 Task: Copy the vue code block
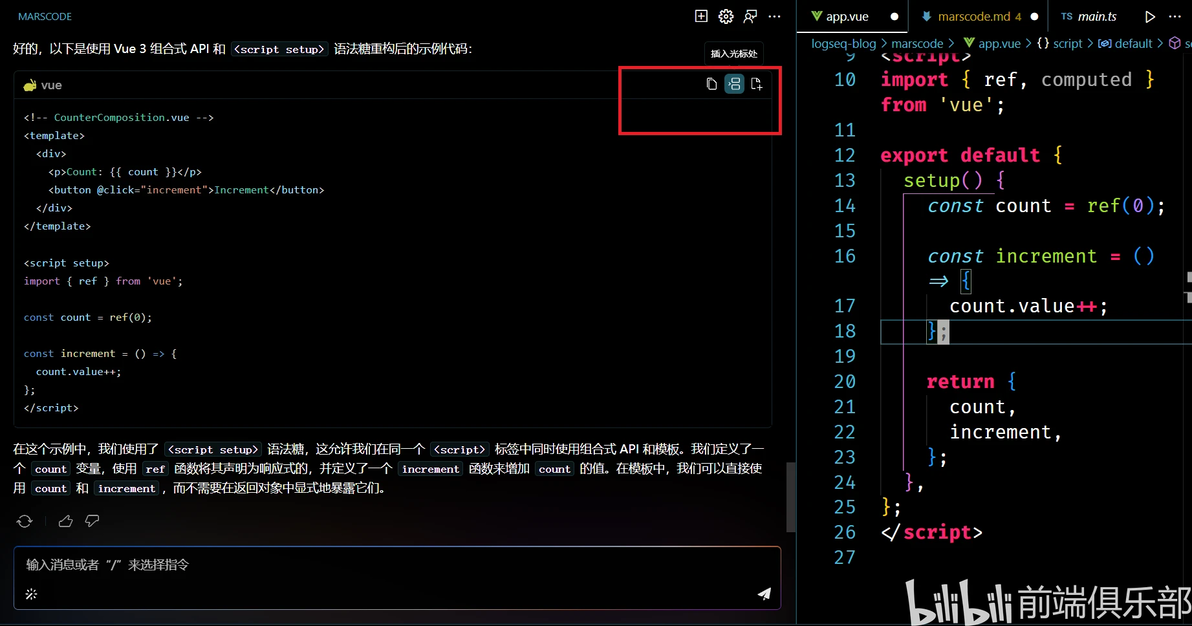point(712,84)
